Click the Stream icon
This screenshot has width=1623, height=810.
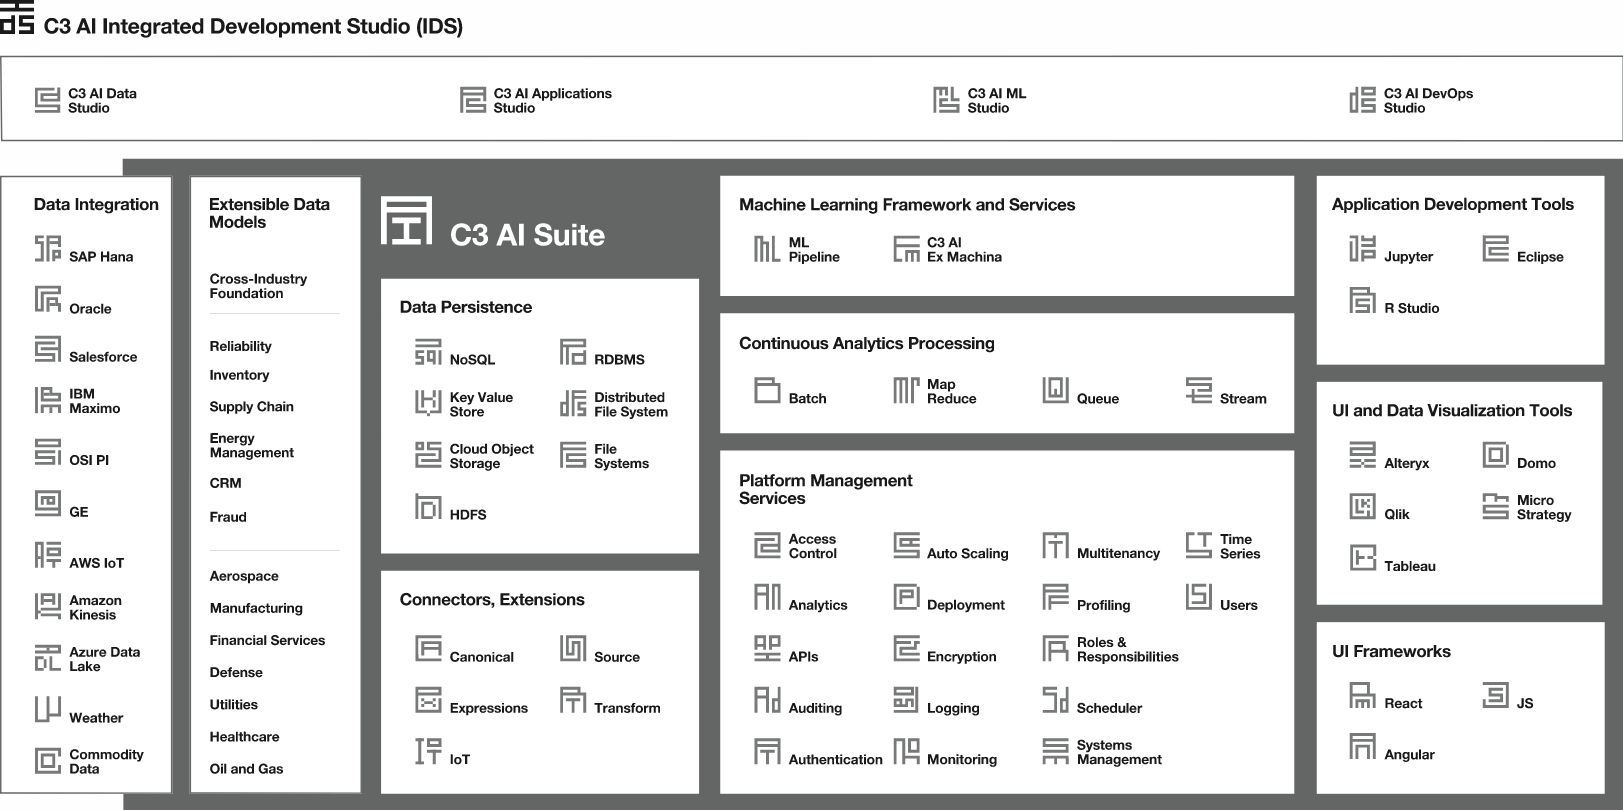point(1199,390)
